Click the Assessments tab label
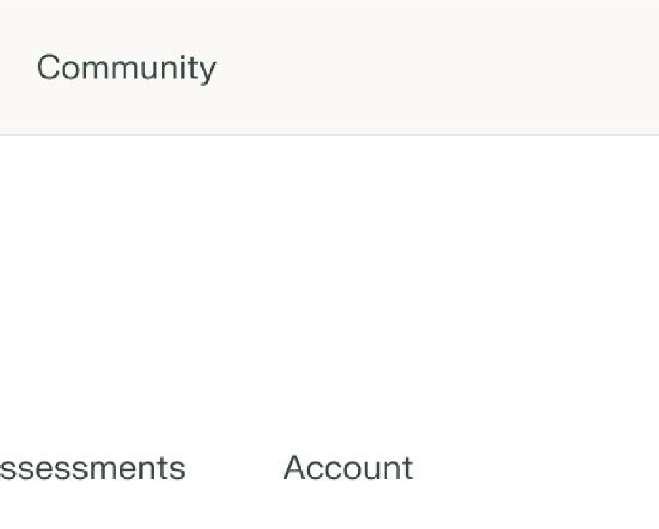The image size is (659, 529). click(x=92, y=468)
